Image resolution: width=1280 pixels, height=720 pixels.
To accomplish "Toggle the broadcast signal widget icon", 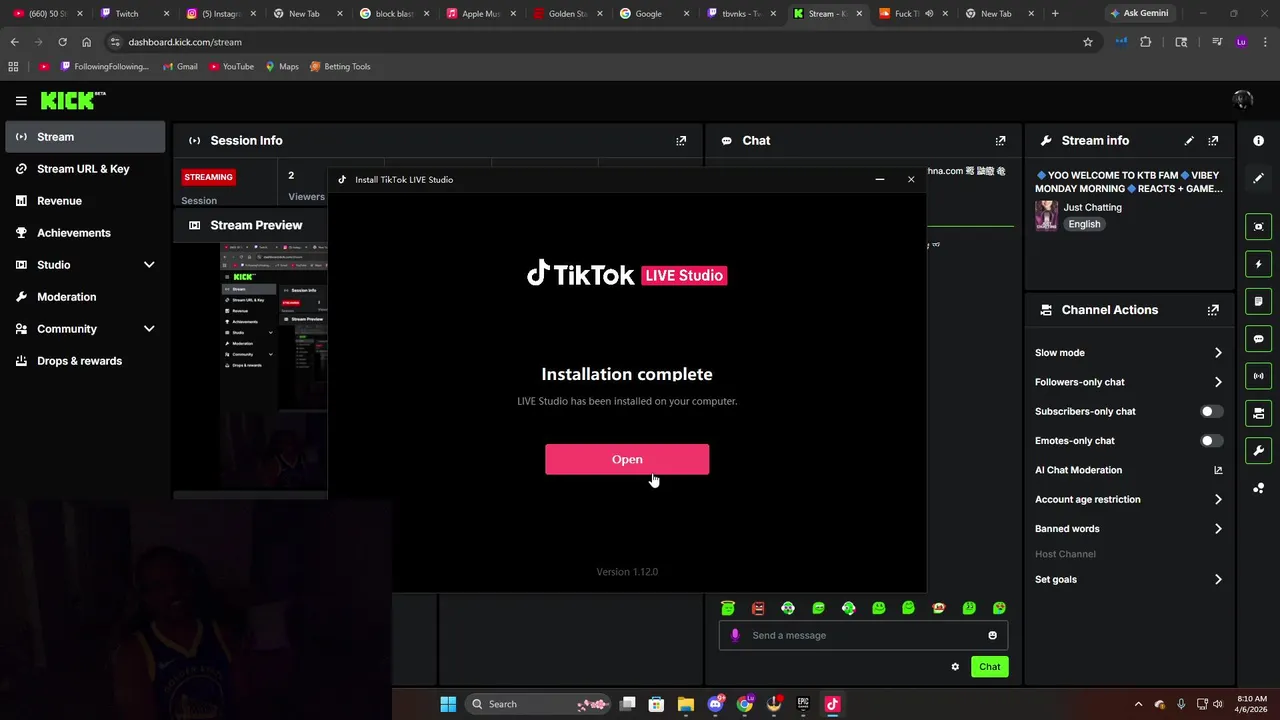I will coord(1258,376).
